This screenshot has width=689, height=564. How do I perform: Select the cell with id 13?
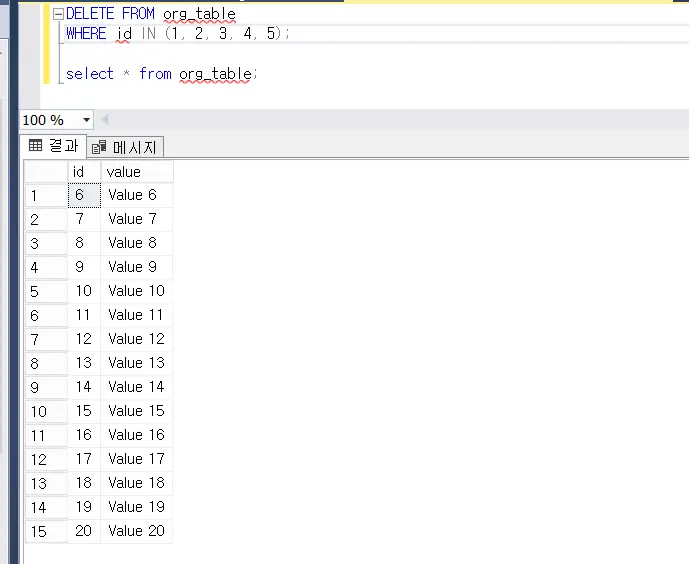pos(84,363)
